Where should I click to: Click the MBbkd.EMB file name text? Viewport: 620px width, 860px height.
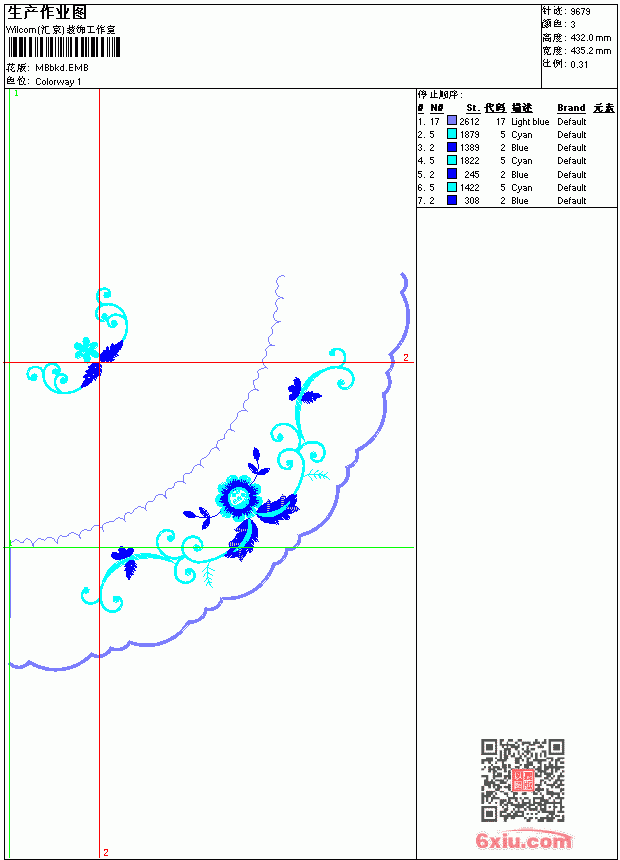point(61,68)
